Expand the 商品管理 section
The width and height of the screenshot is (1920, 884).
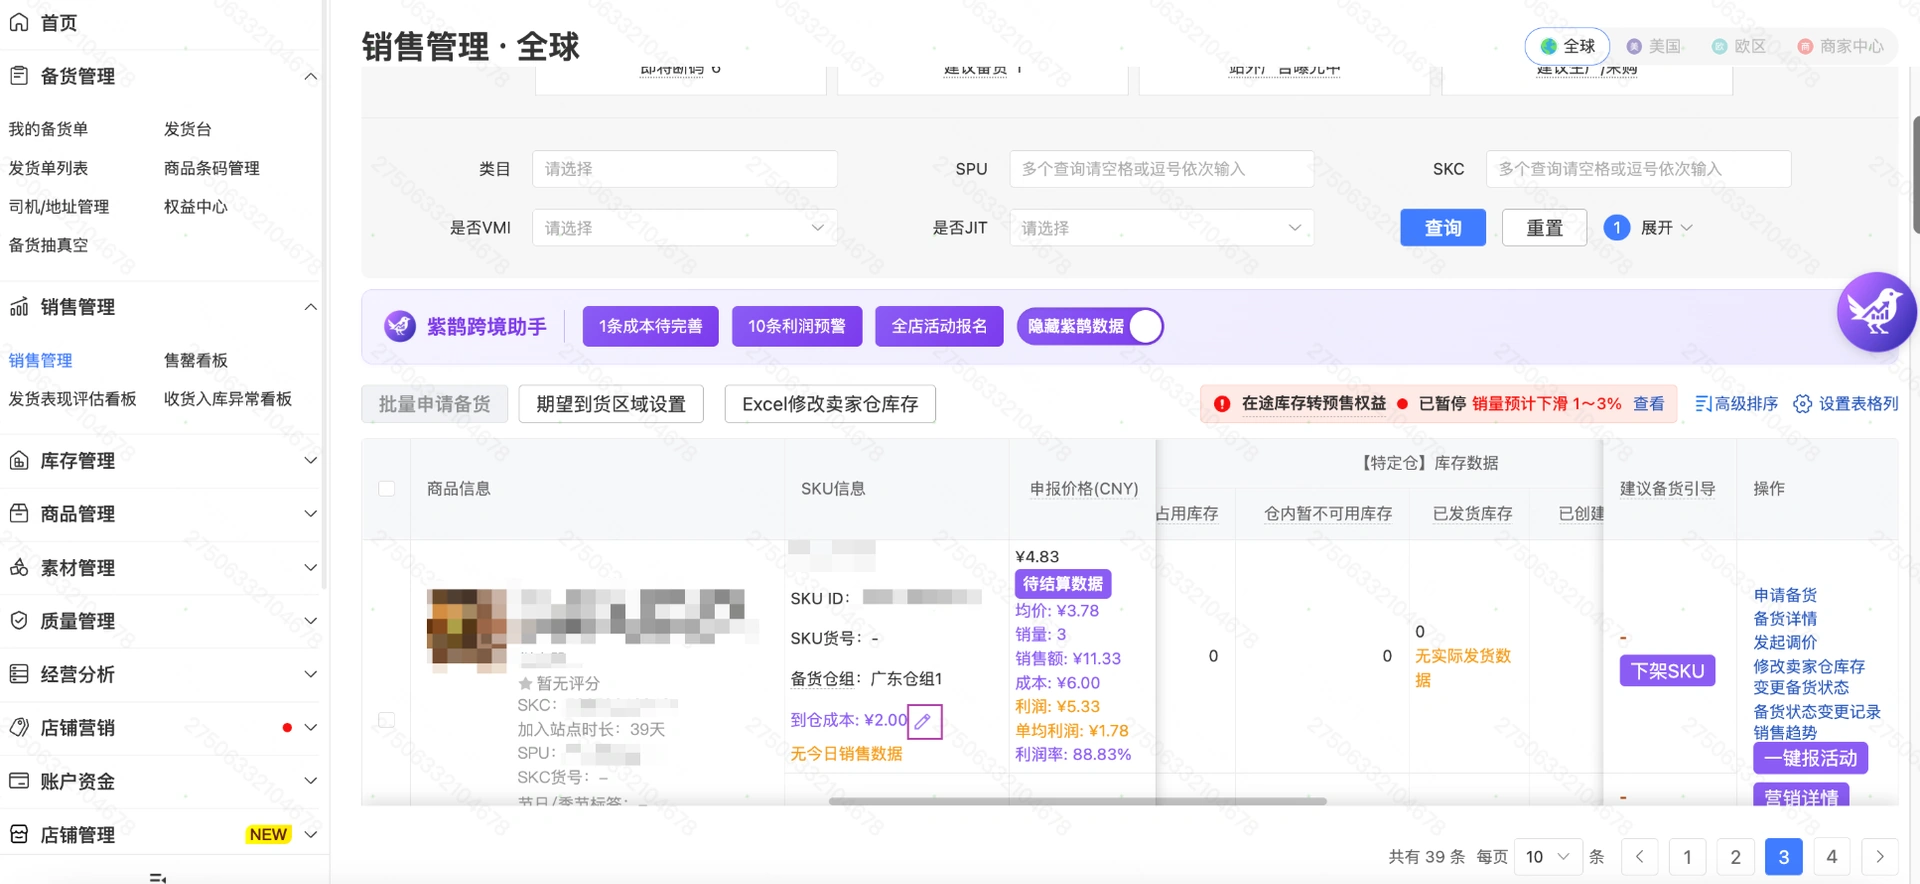(311, 513)
